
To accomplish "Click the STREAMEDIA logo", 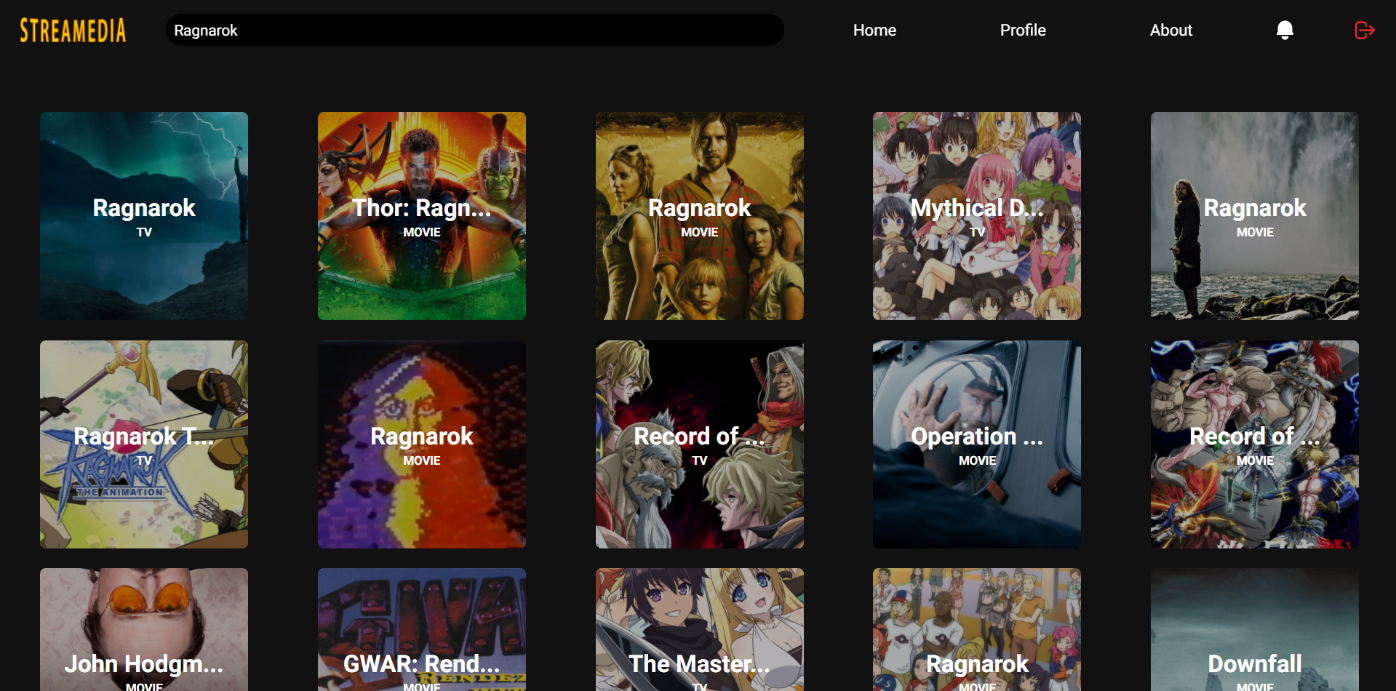I will [x=73, y=30].
